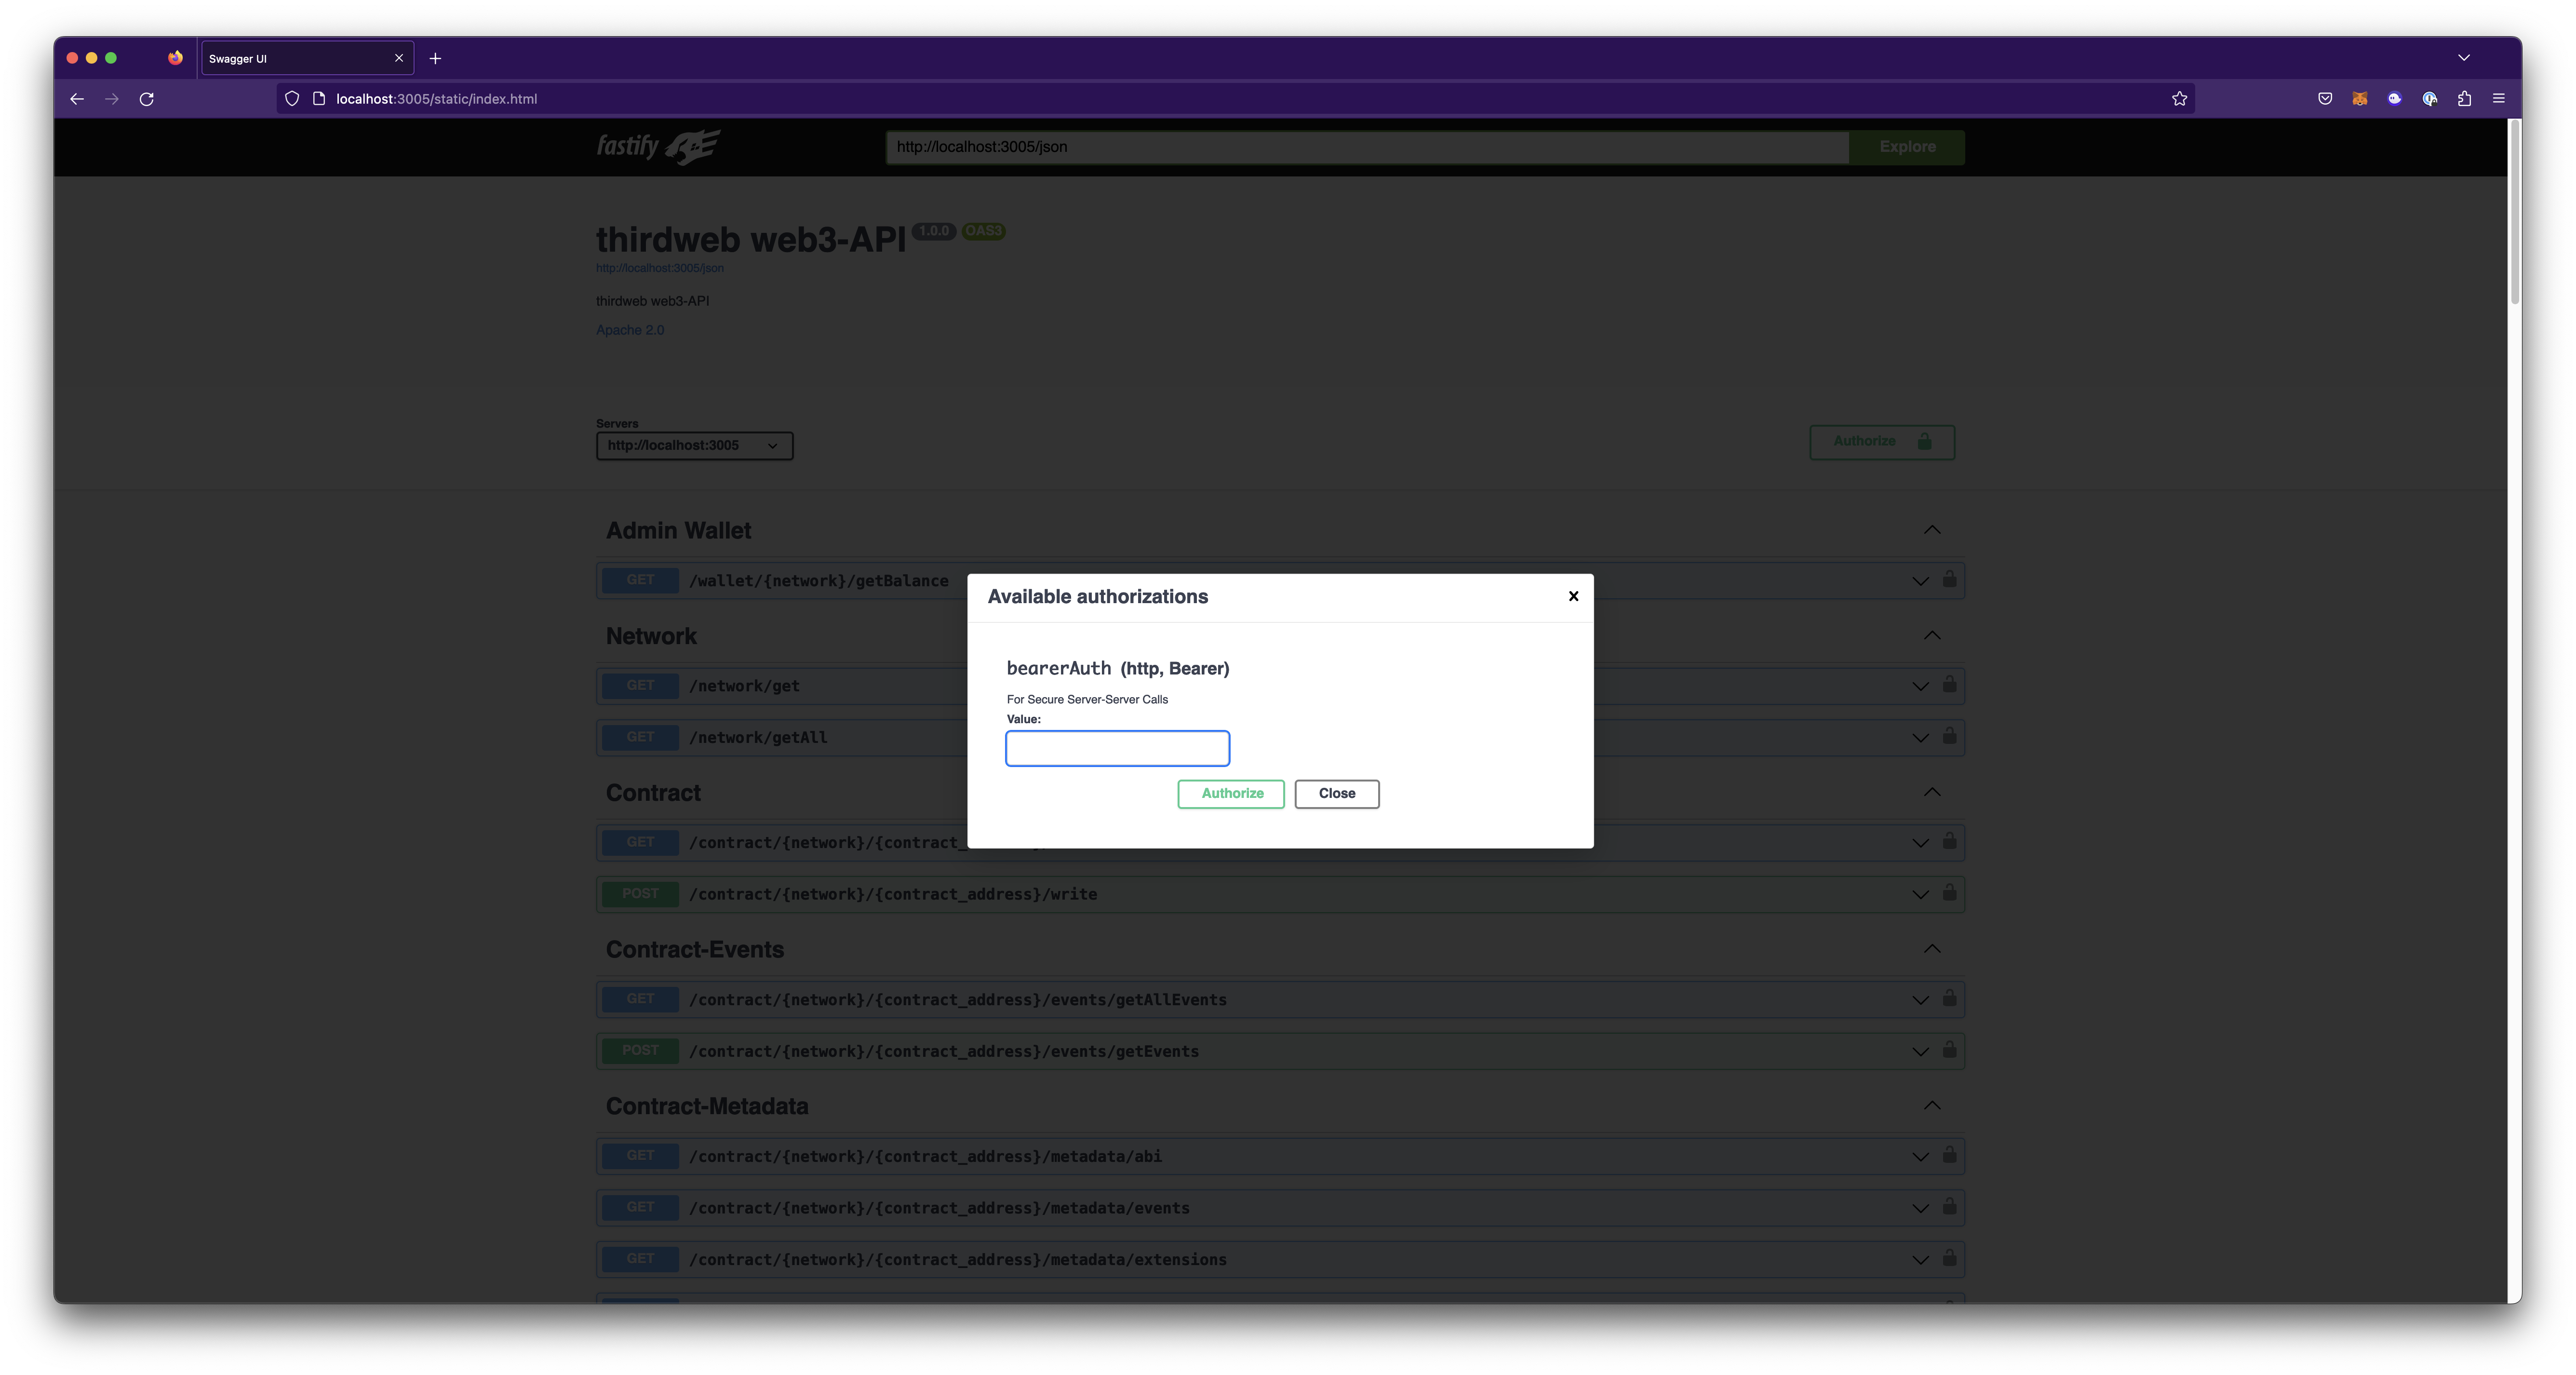
Task: Collapse the Contract-Events section
Action: coord(1932,949)
